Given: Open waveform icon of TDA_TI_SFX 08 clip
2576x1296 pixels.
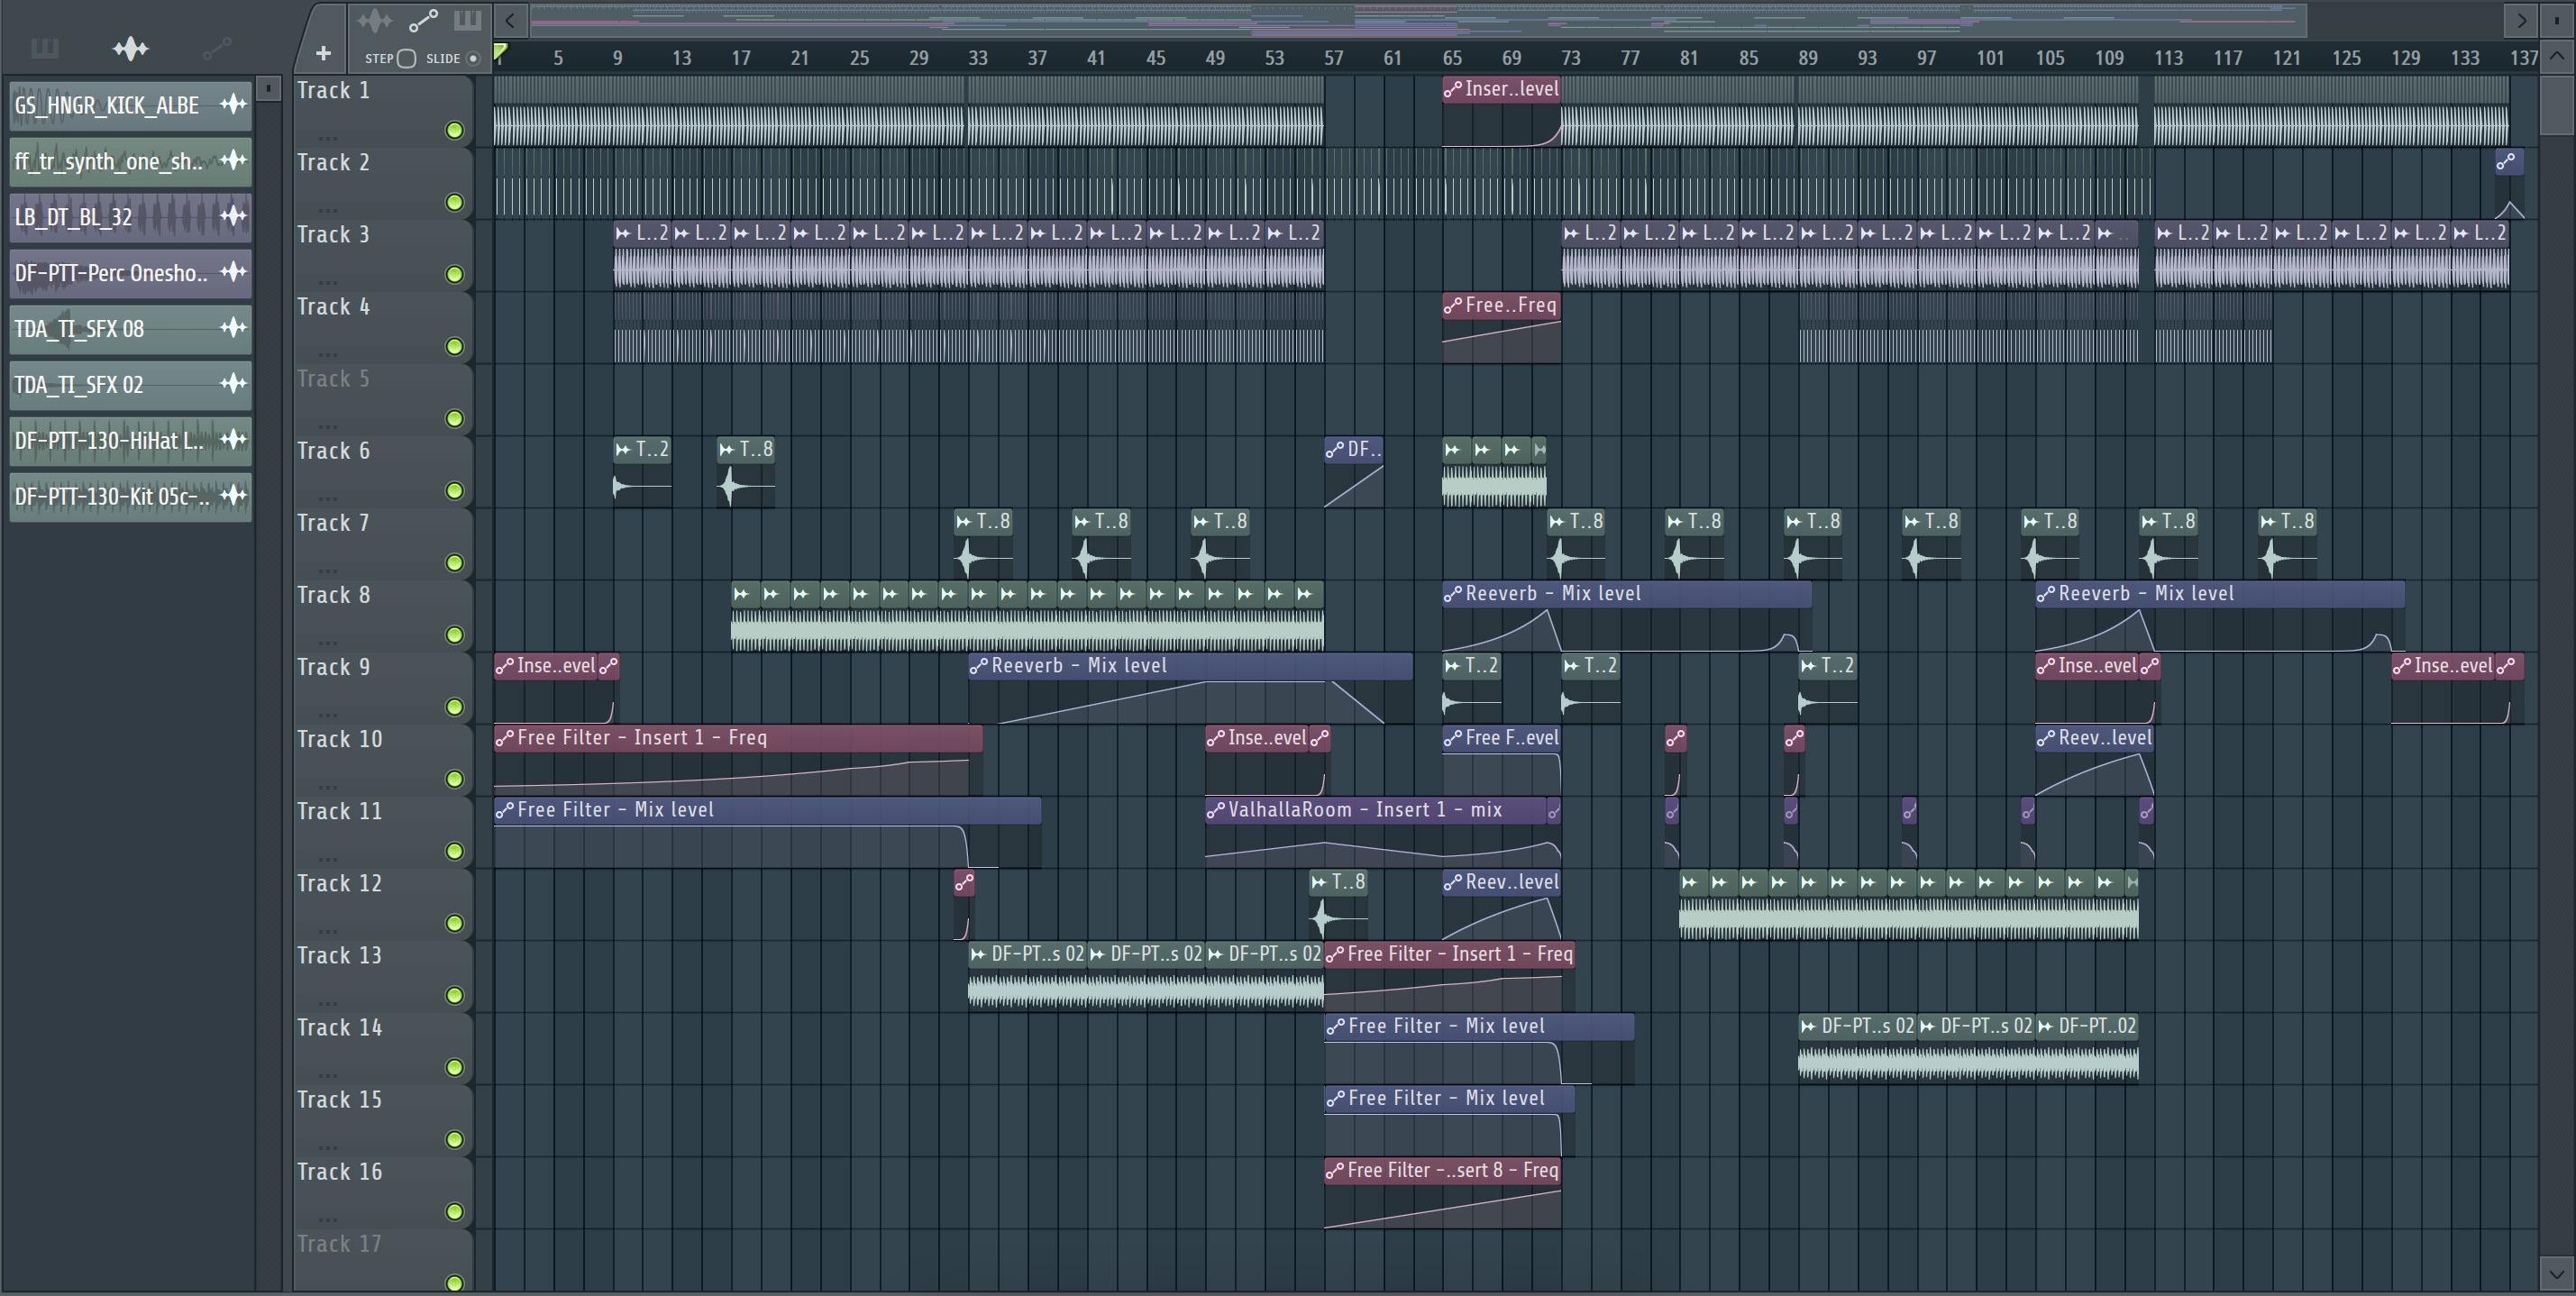Looking at the screenshot, I should (233, 328).
